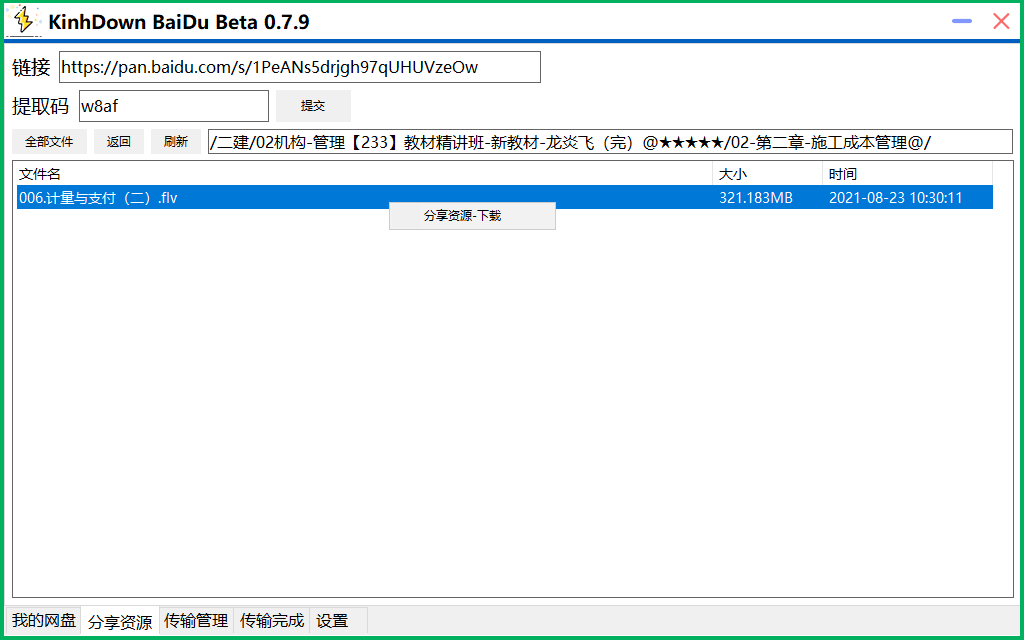Switch to the 传输管理 tab

pos(196,621)
